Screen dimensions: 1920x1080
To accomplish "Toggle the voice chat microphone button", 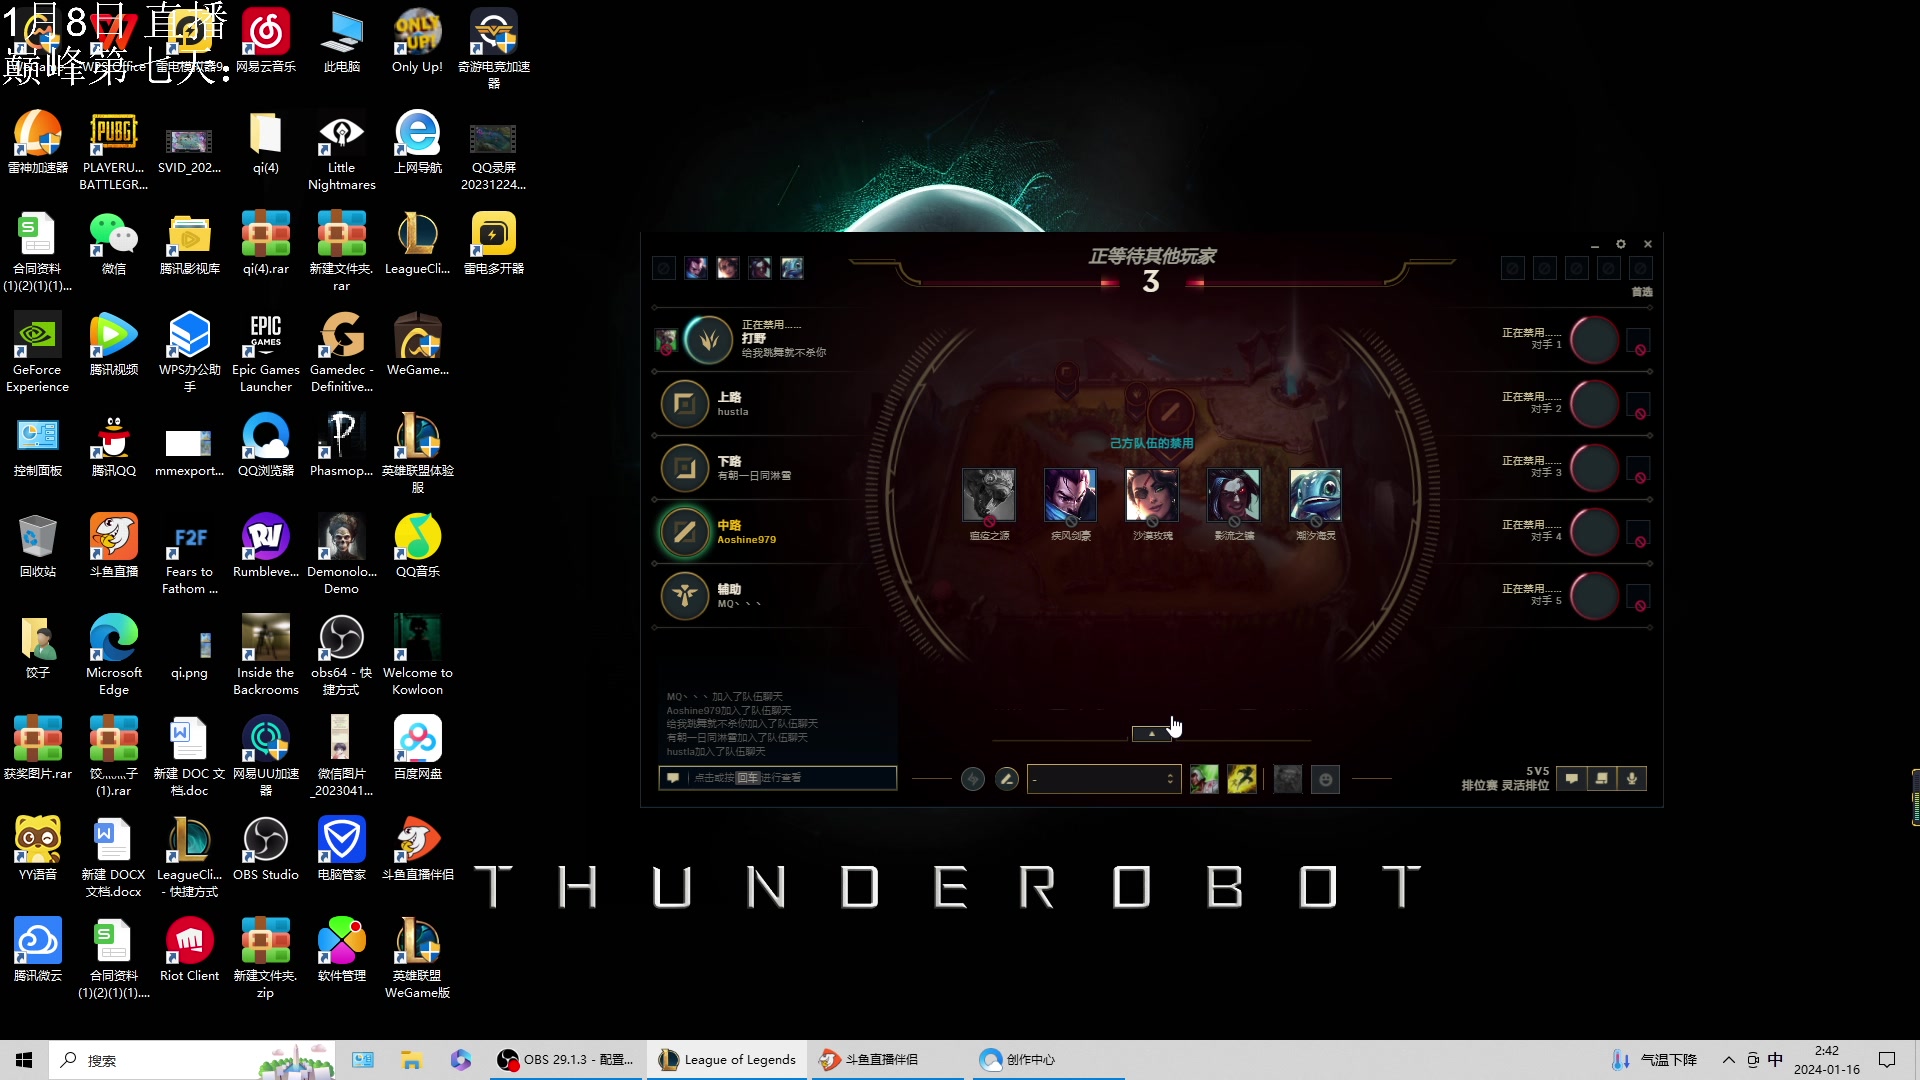I will 1632,778.
